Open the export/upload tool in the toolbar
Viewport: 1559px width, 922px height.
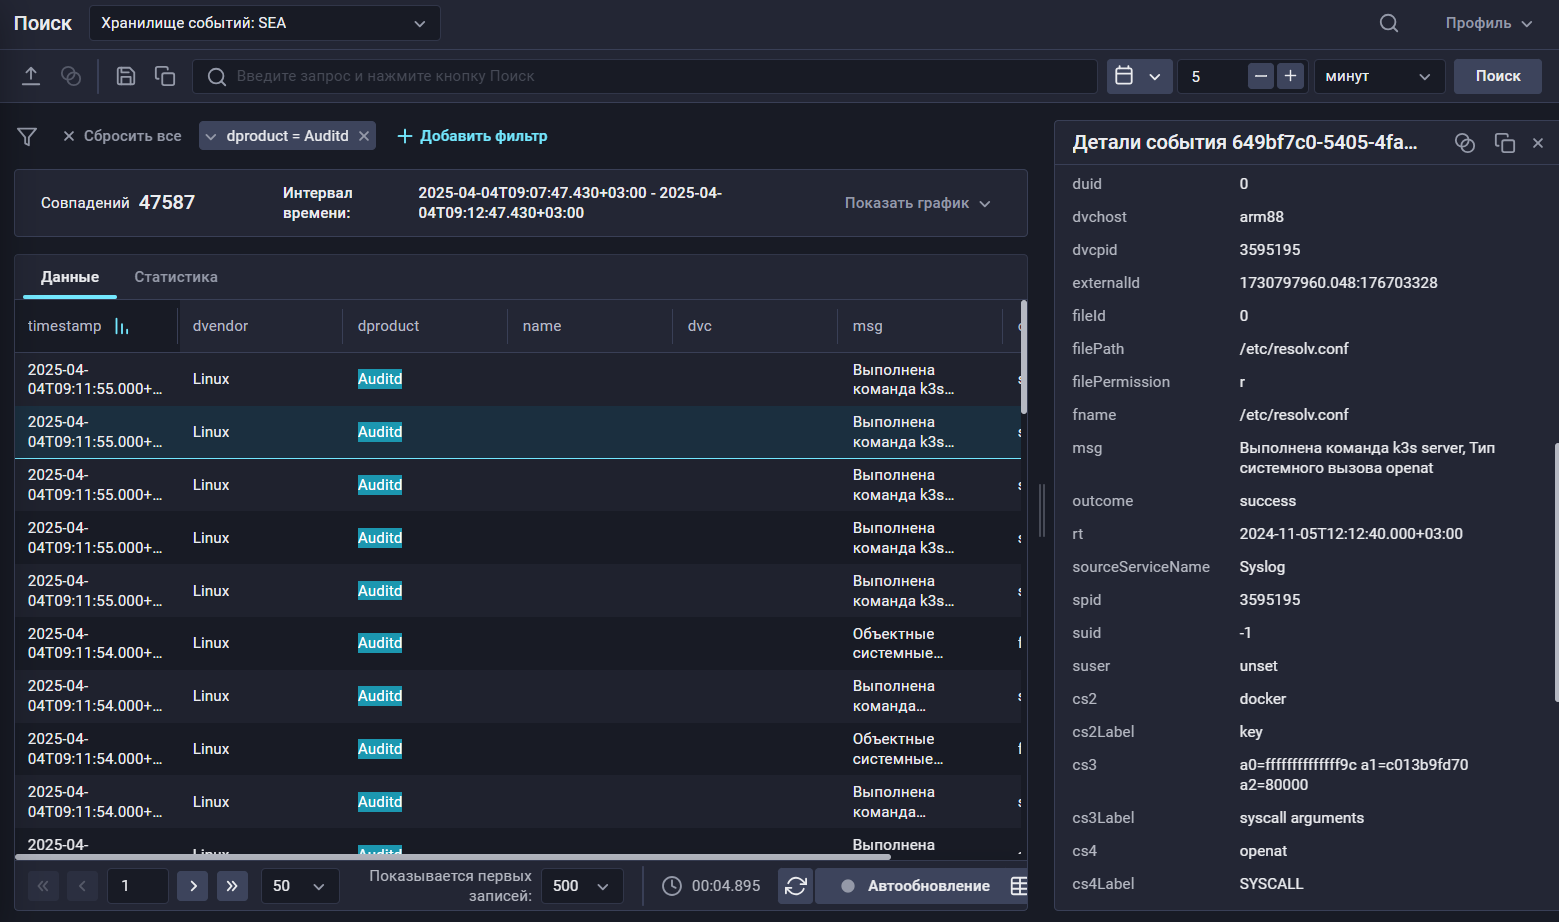pyautogui.click(x=31, y=75)
